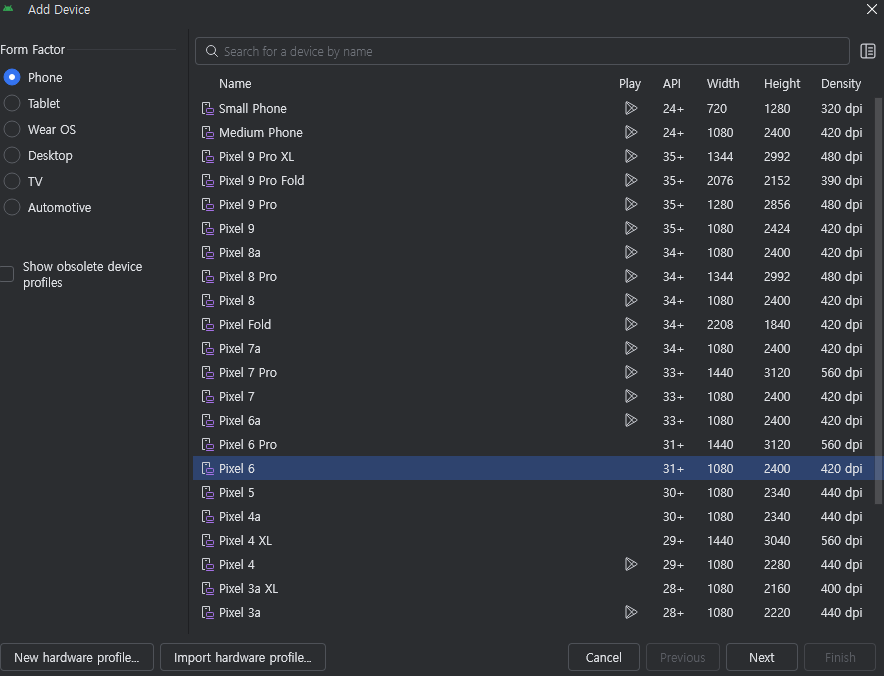
Task: Click Import hardware profile button
Action: 243,657
